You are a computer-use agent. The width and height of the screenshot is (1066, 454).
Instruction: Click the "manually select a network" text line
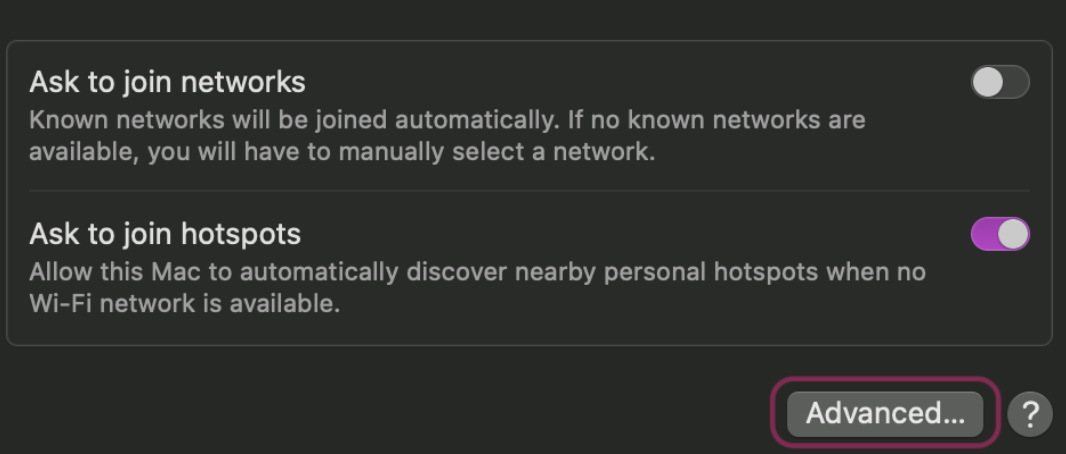coord(340,153)
